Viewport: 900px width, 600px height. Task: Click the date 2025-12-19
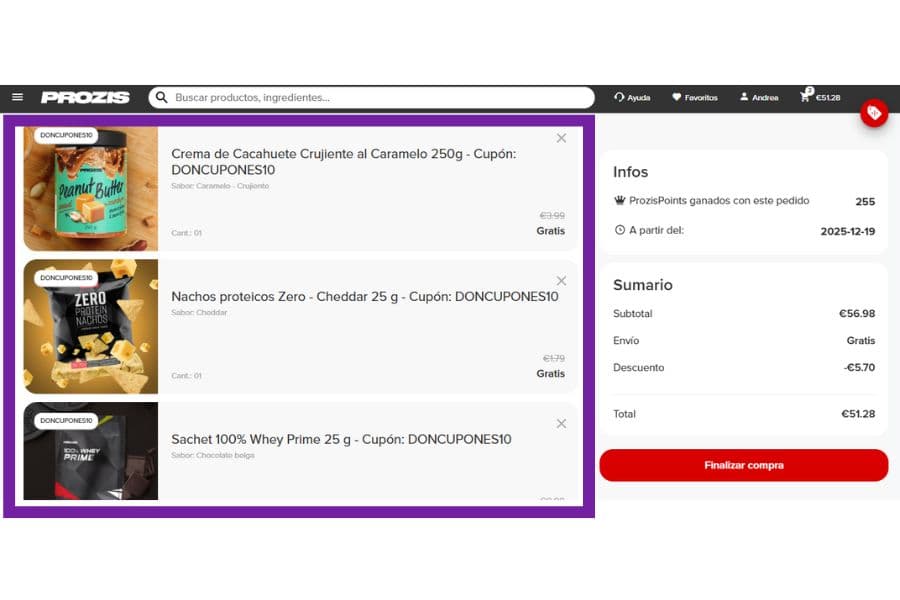click(848, 231)
